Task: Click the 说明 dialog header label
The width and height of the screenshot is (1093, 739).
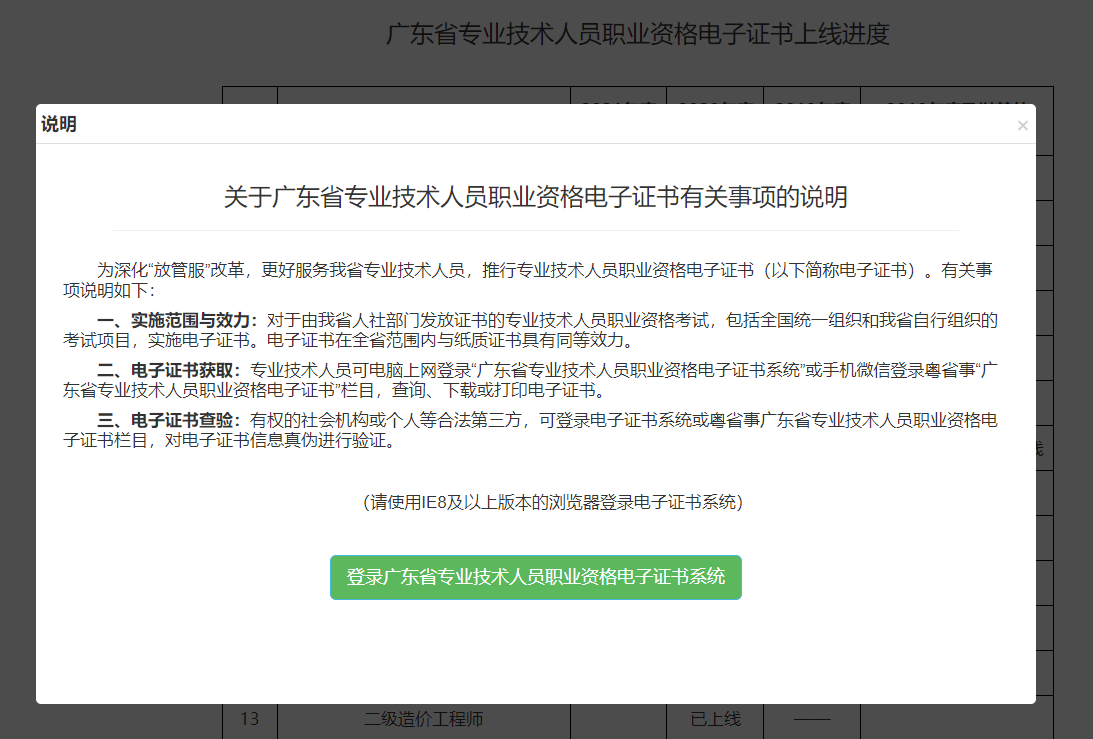Action: pos(59,125)
